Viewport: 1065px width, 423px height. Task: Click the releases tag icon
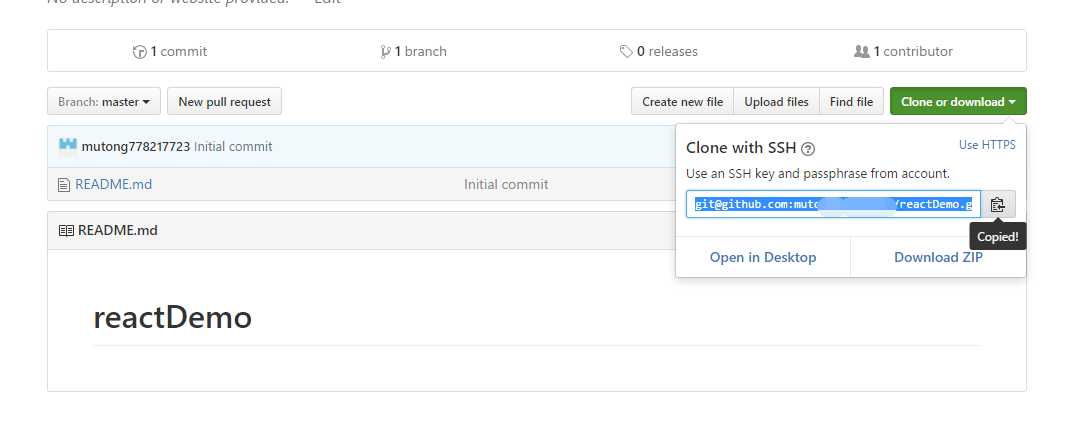pyautogui.click(x=626, y=52)
